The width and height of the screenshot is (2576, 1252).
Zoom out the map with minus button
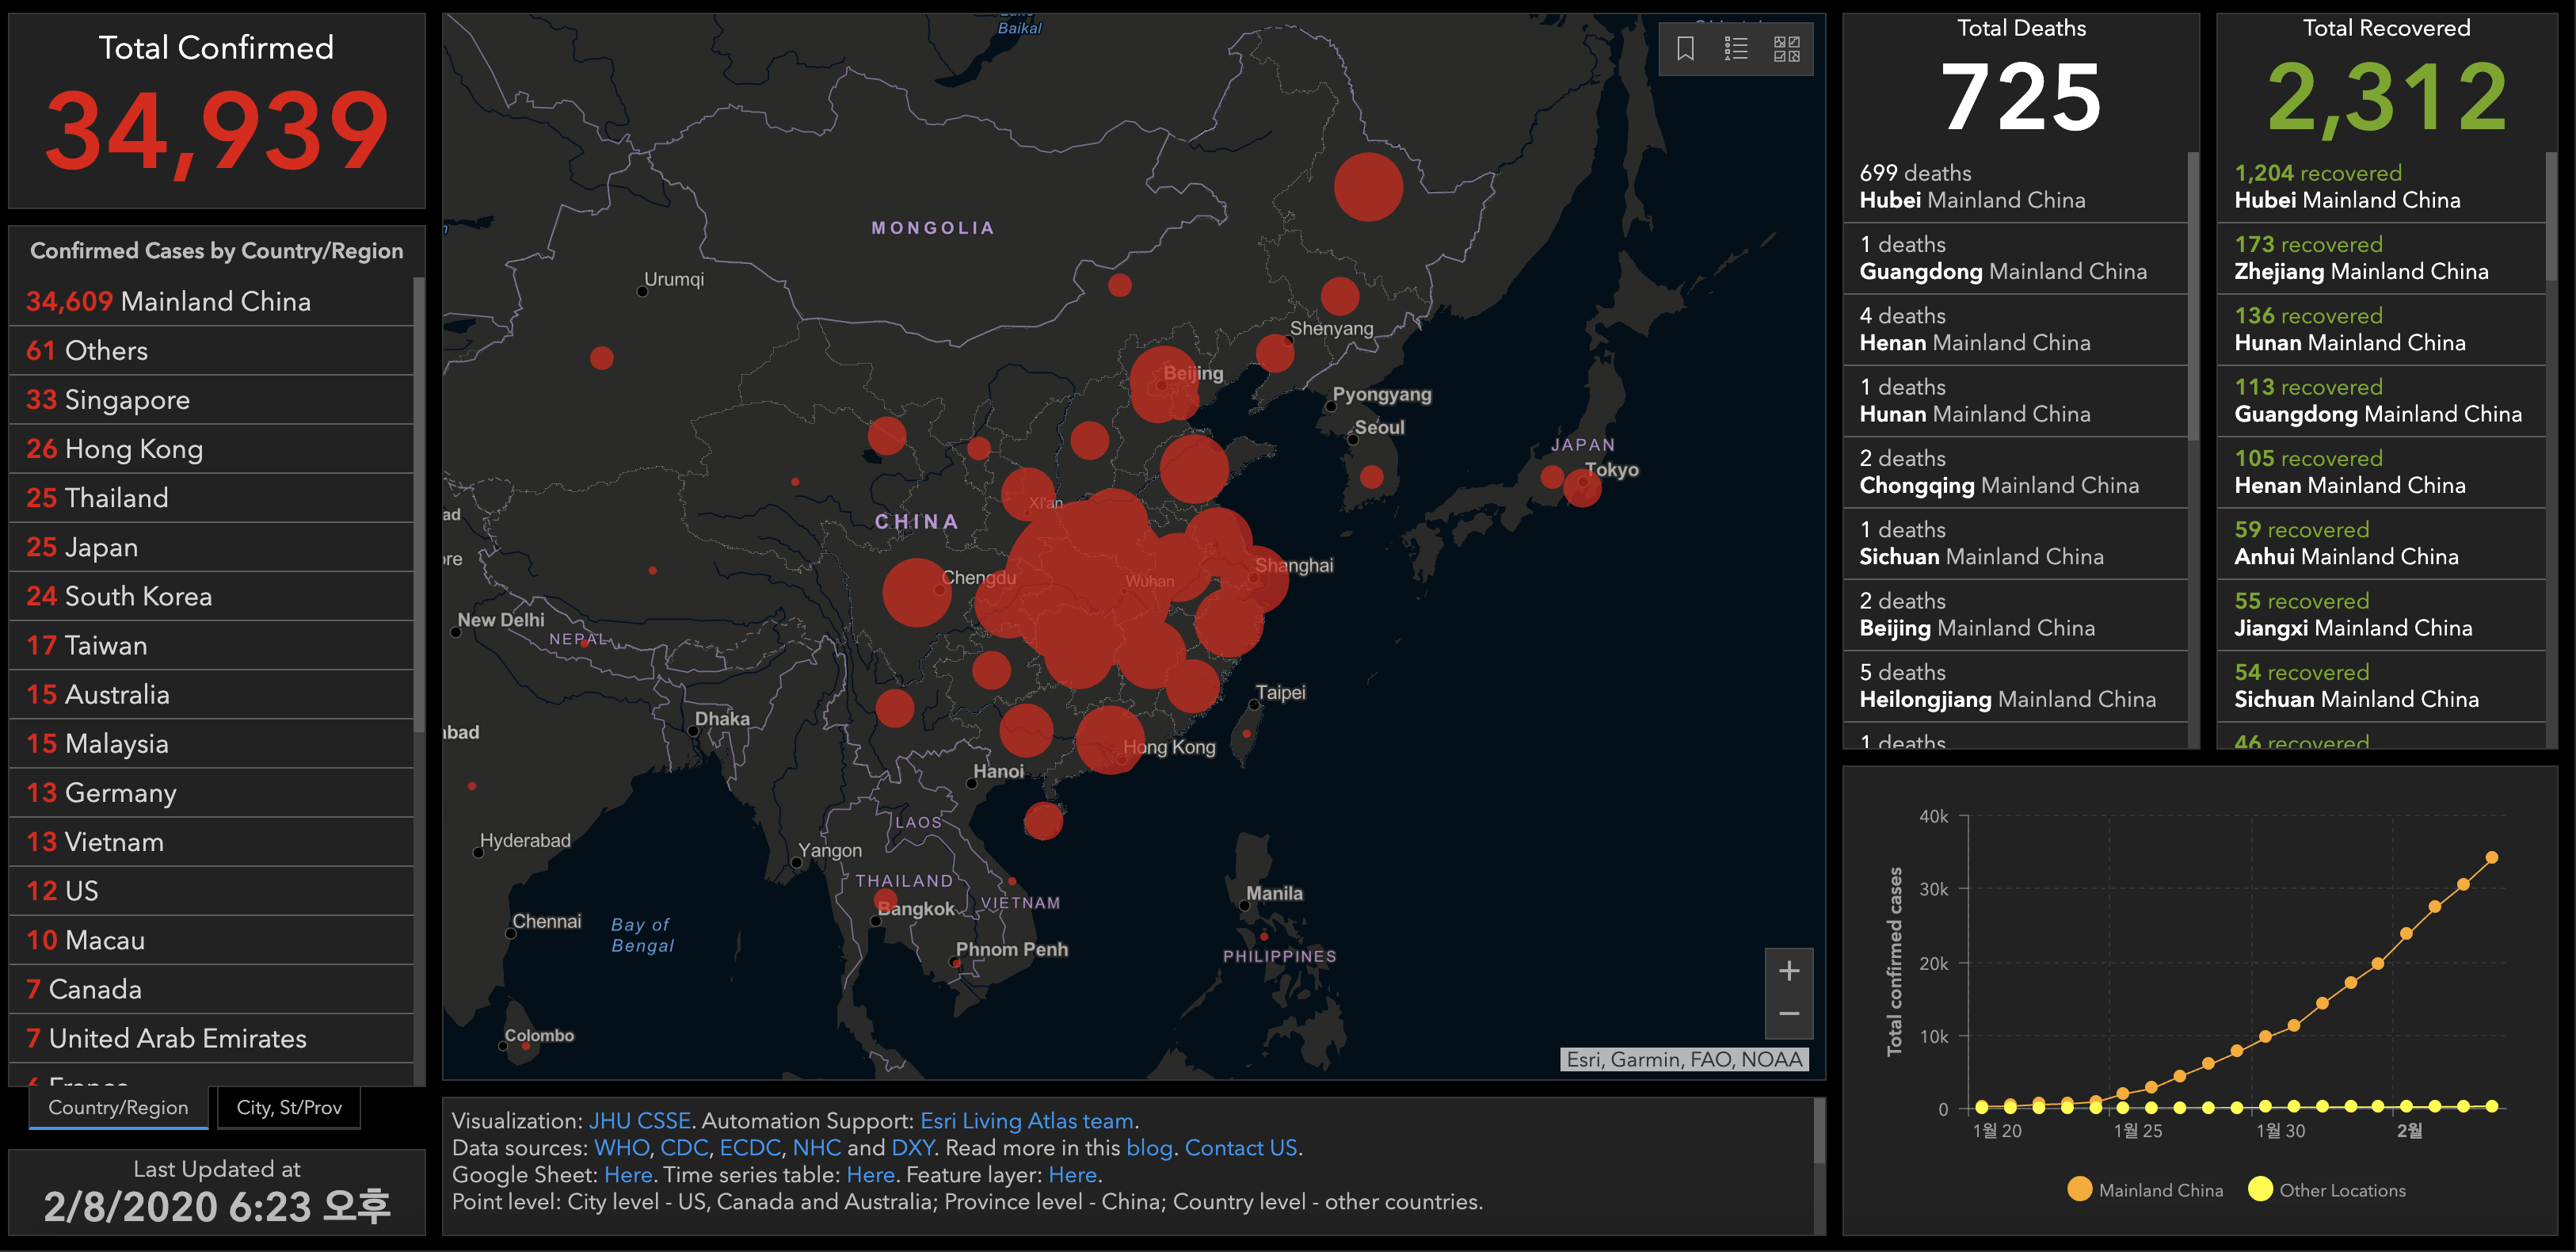pos(1789,1014)
